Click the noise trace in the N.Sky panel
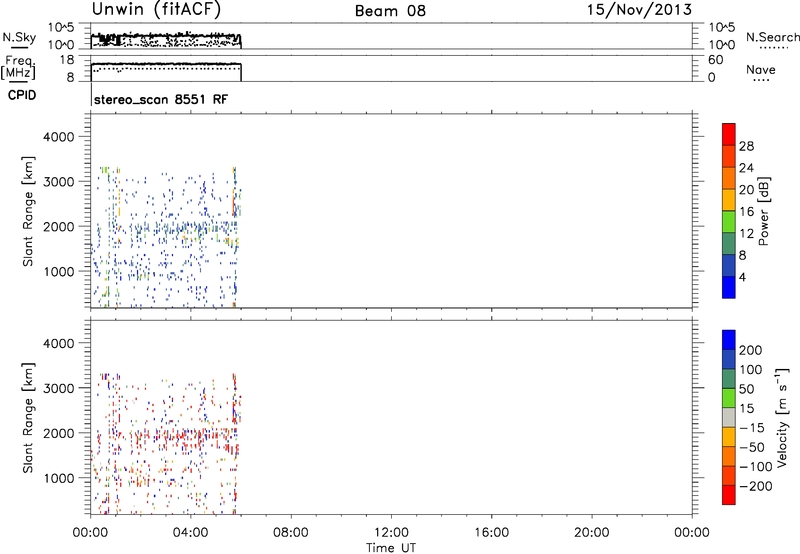Image resolution: width=800 pixels, height=554 pixels. (166, 38)
